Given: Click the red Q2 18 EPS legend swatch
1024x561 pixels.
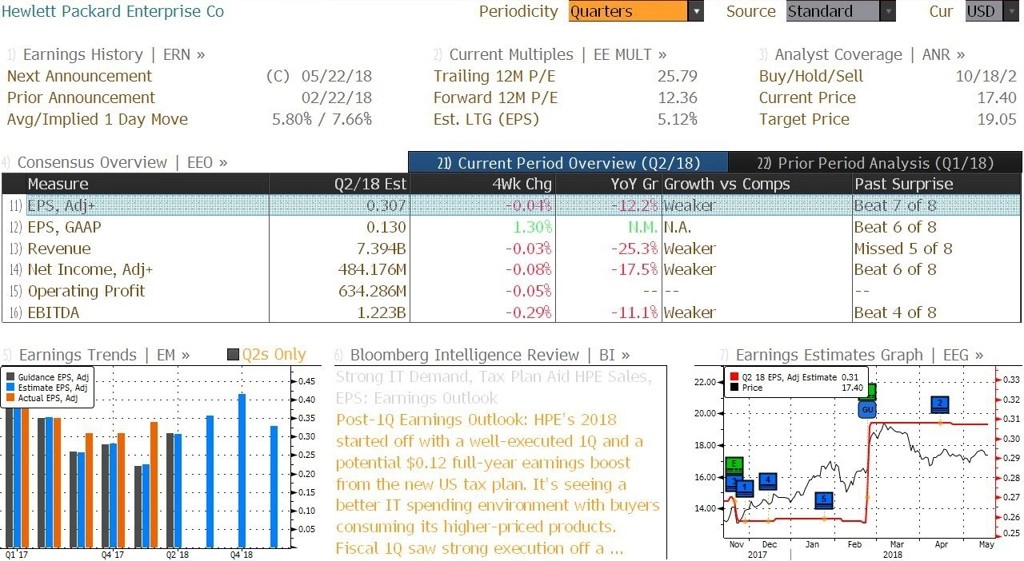Looking at the screenshot, I should tap(734, 377).
